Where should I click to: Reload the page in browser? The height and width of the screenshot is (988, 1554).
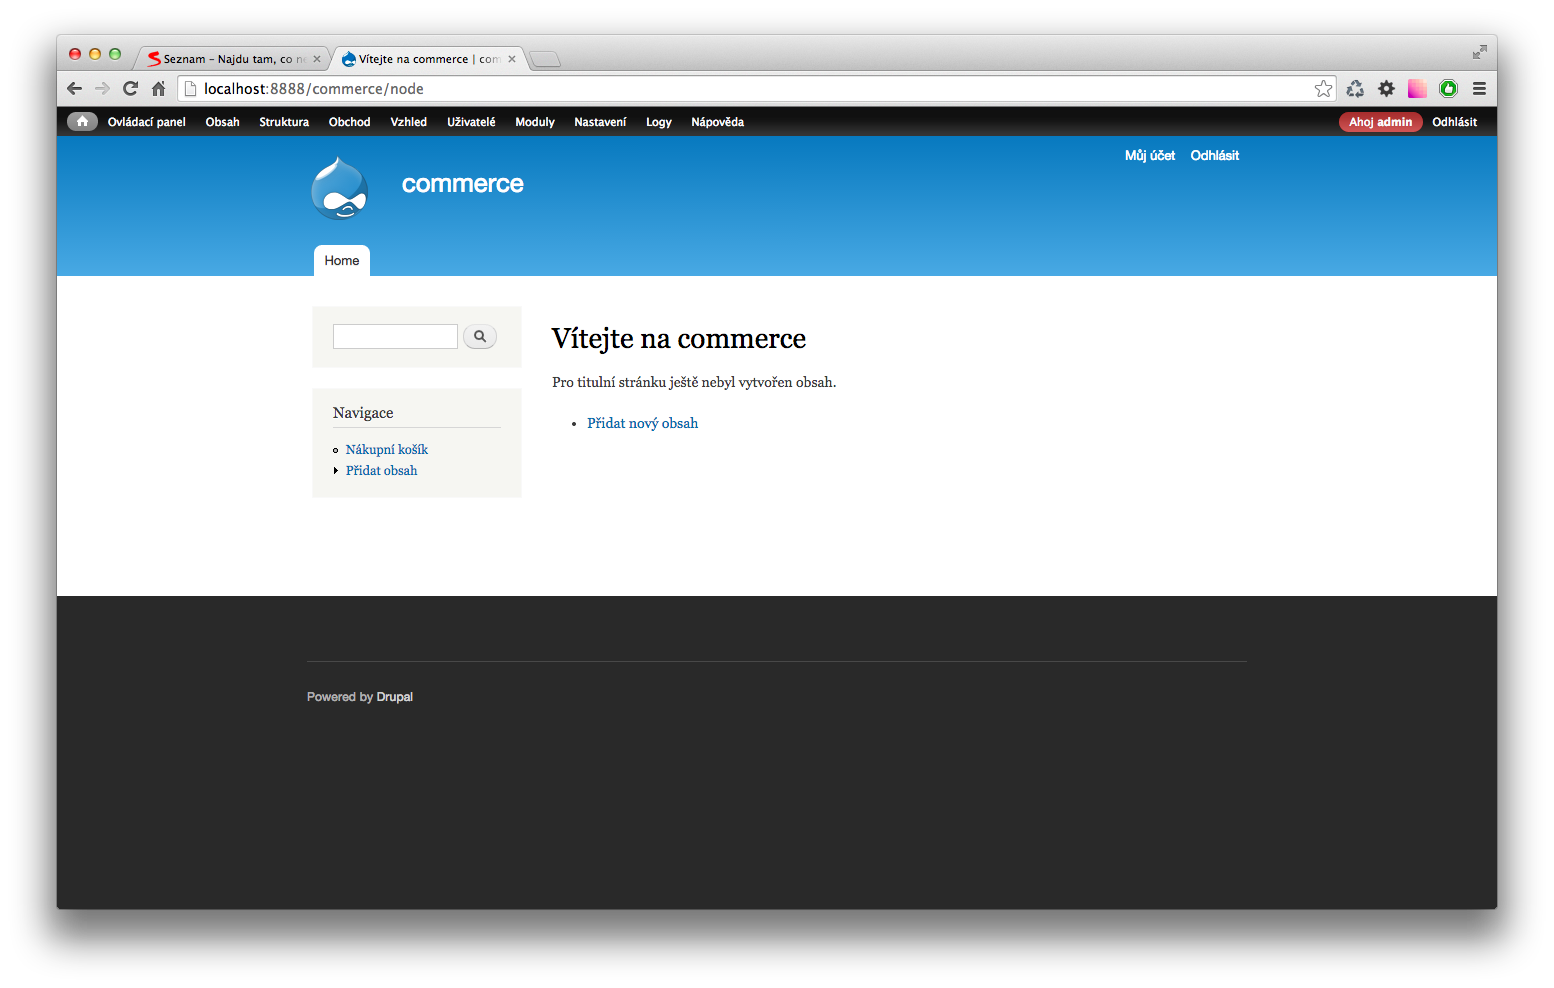click(130, 89)
